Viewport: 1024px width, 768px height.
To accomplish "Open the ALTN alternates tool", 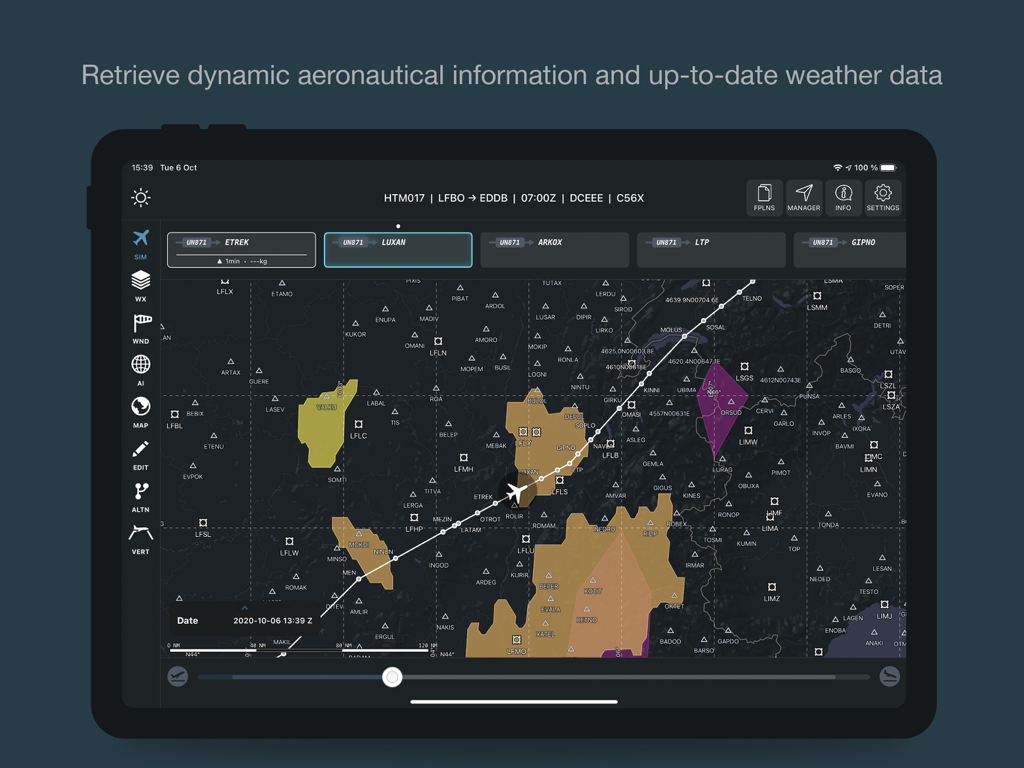I will point(140,491).
